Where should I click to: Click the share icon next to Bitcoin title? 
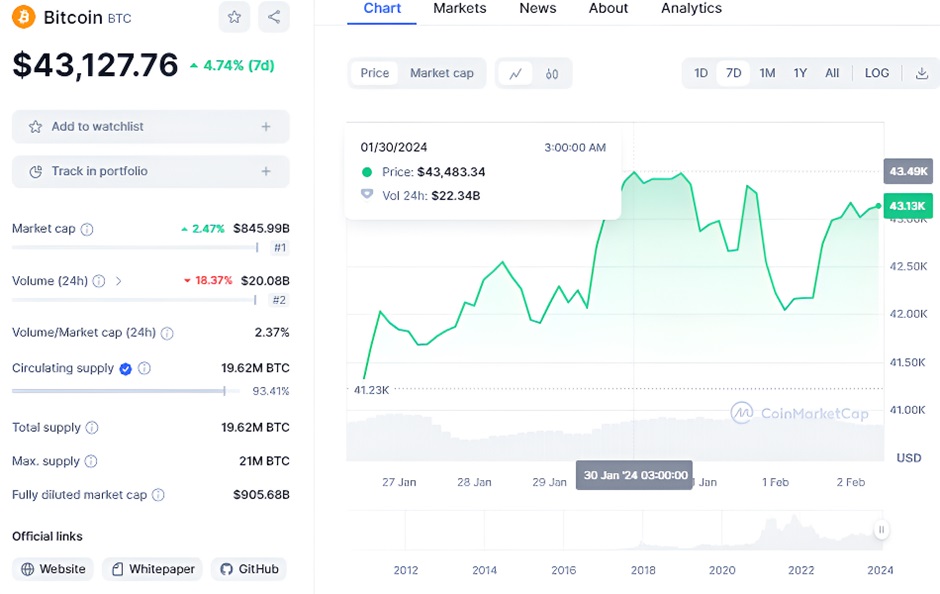click(273, 17)
